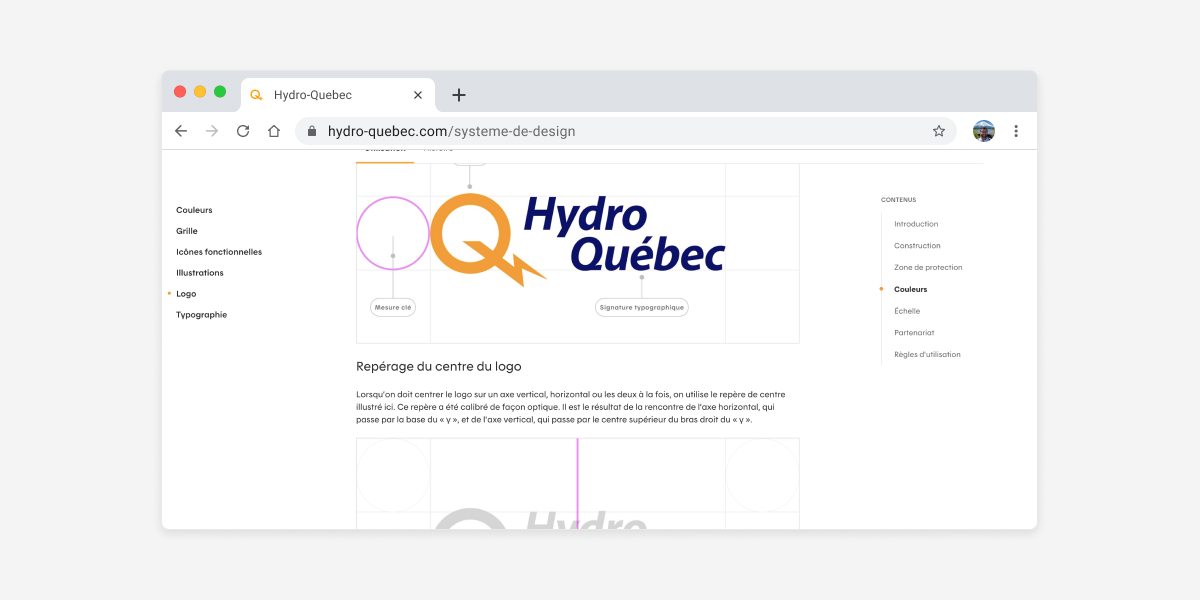
Task: Minimize the browser window with yellow button
Action: click(200, 92)
